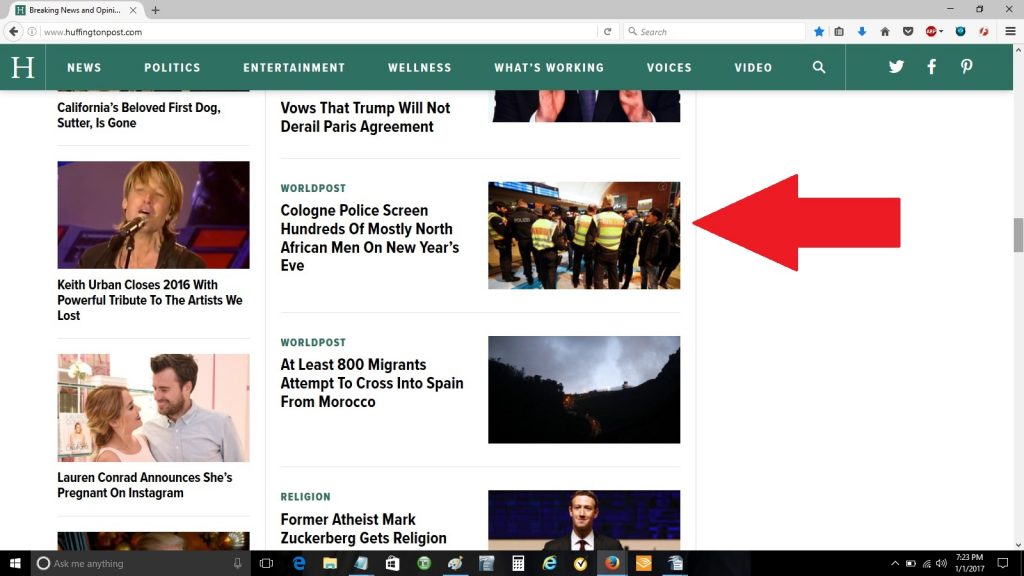Visit the Huffington Post Twitter page
This screenshot has width=1024, height=576.
(896, 67)
